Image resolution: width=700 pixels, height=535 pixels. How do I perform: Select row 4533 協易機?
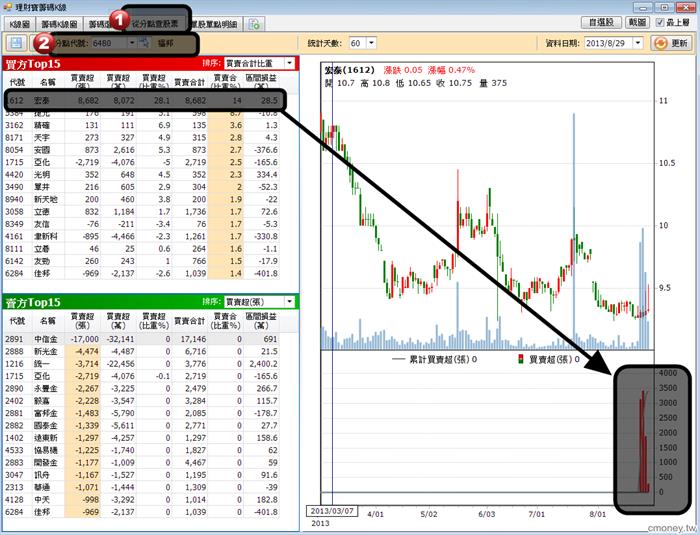coord(142,451)
